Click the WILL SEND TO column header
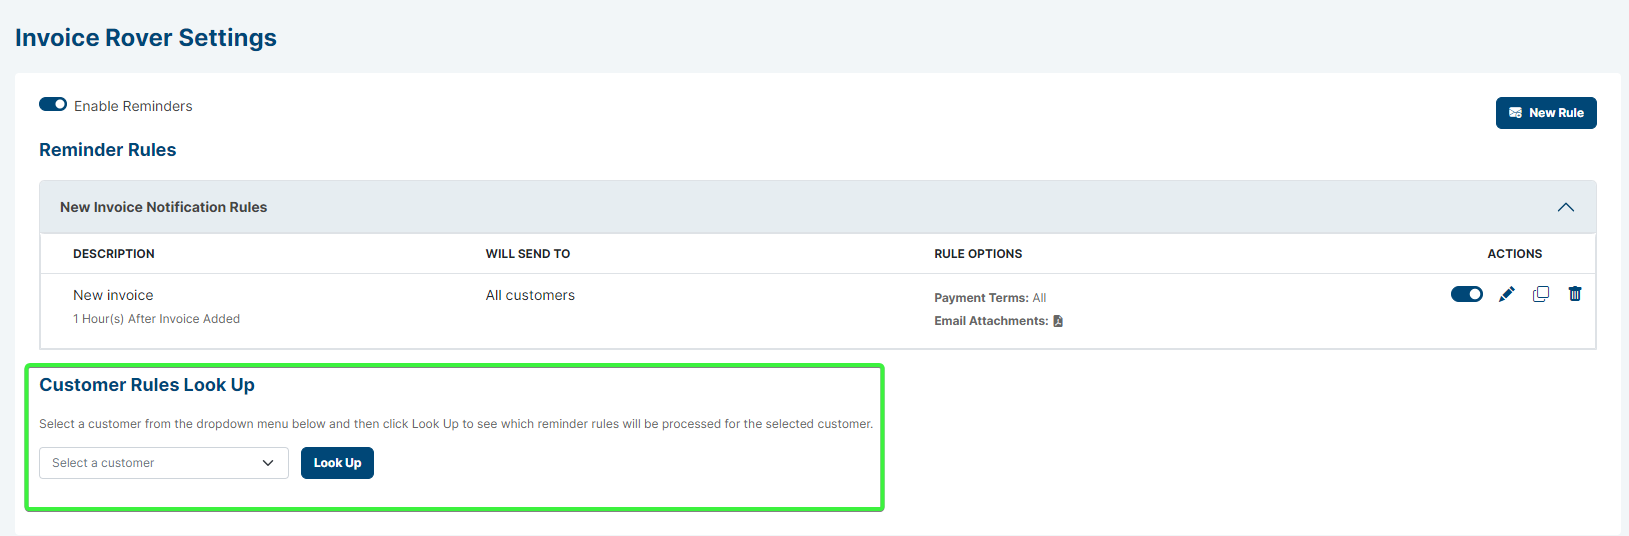The width and height of the screenshot is (1629, 536). coord(528,254)
